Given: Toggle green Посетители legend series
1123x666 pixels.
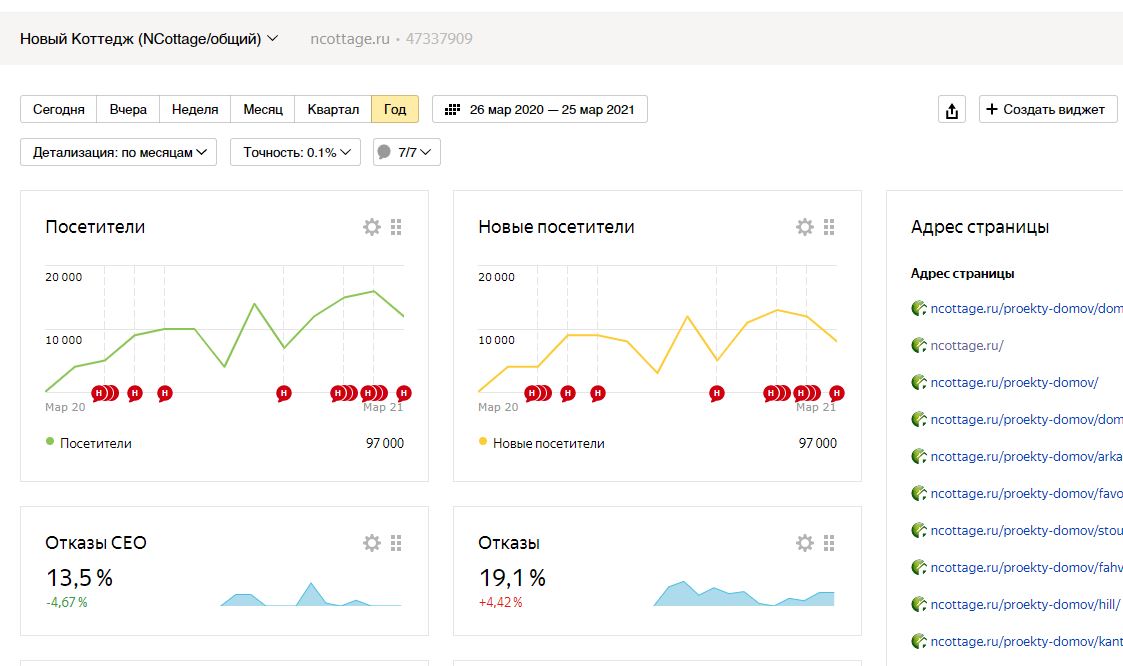Looking at the screenshot, I should click(x=89, y=443).
